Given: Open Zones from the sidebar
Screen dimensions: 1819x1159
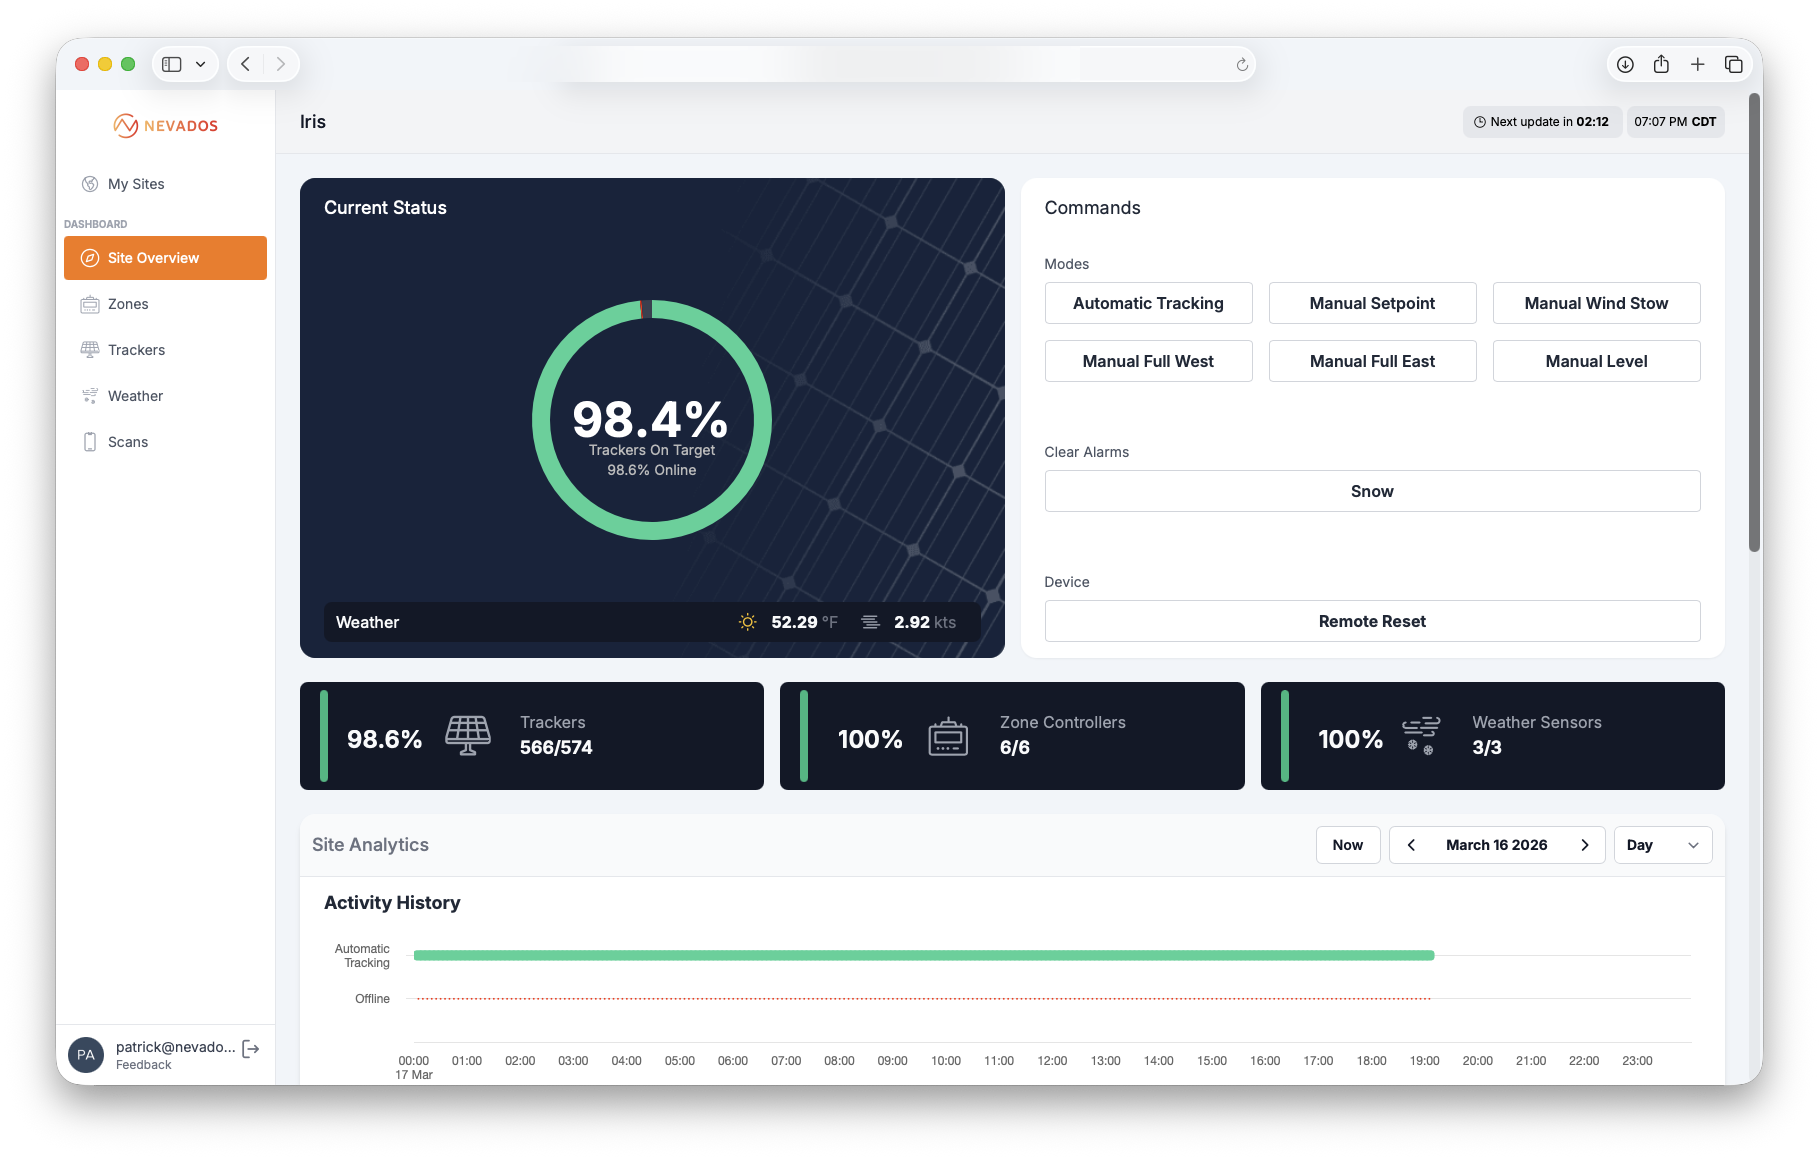Looking at the screenshot, I should (128, 303).
